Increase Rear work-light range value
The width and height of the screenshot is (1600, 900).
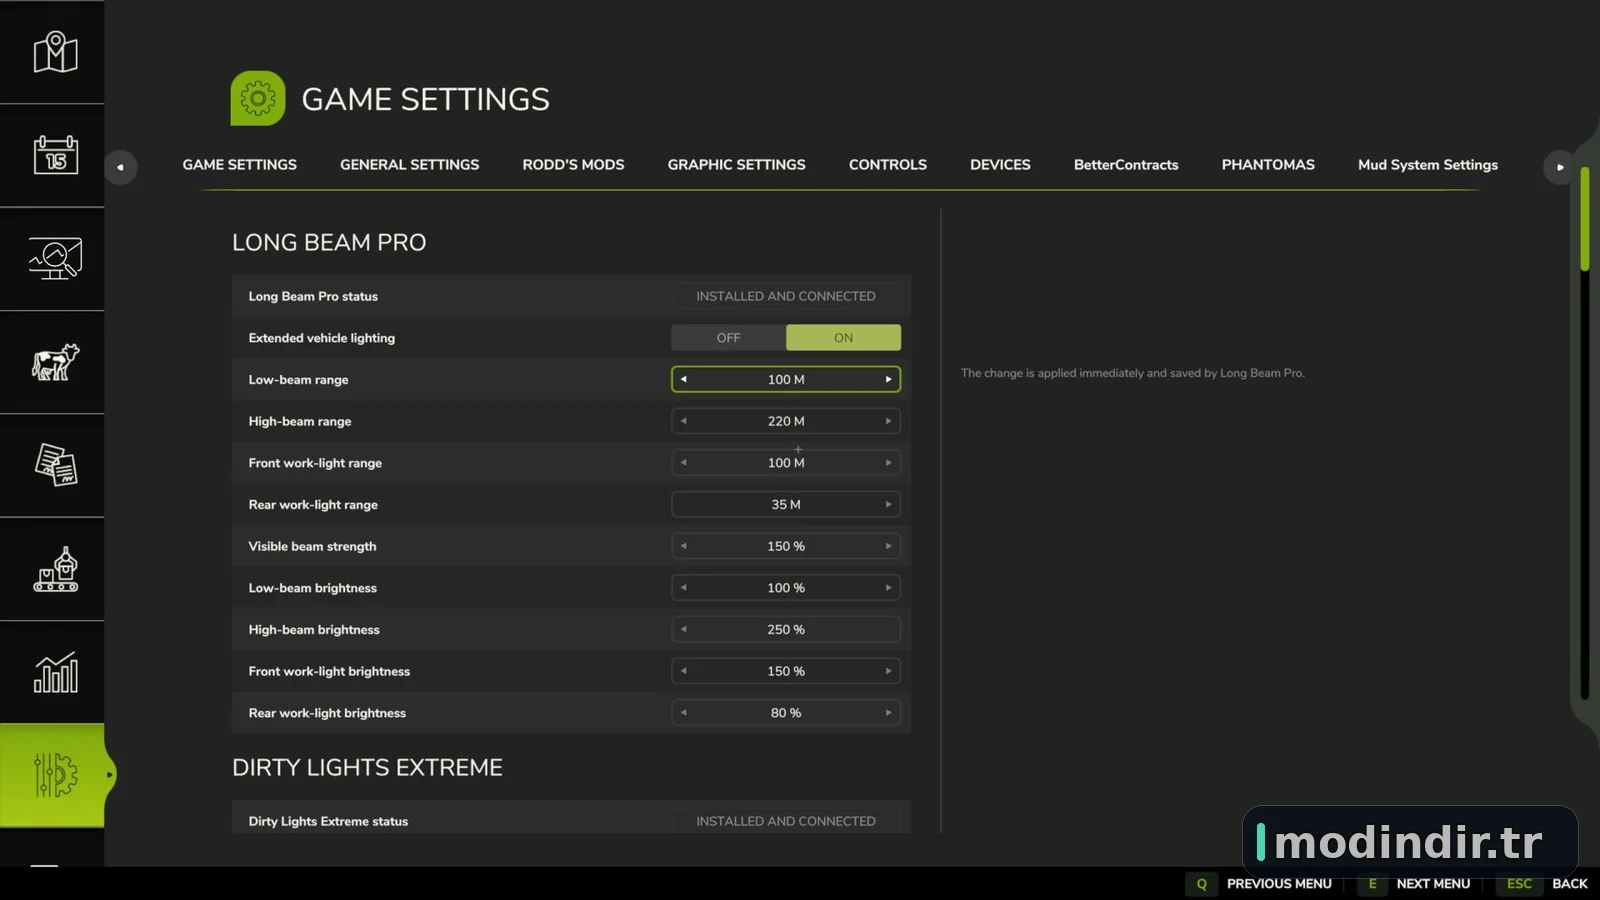pos(888,505)
